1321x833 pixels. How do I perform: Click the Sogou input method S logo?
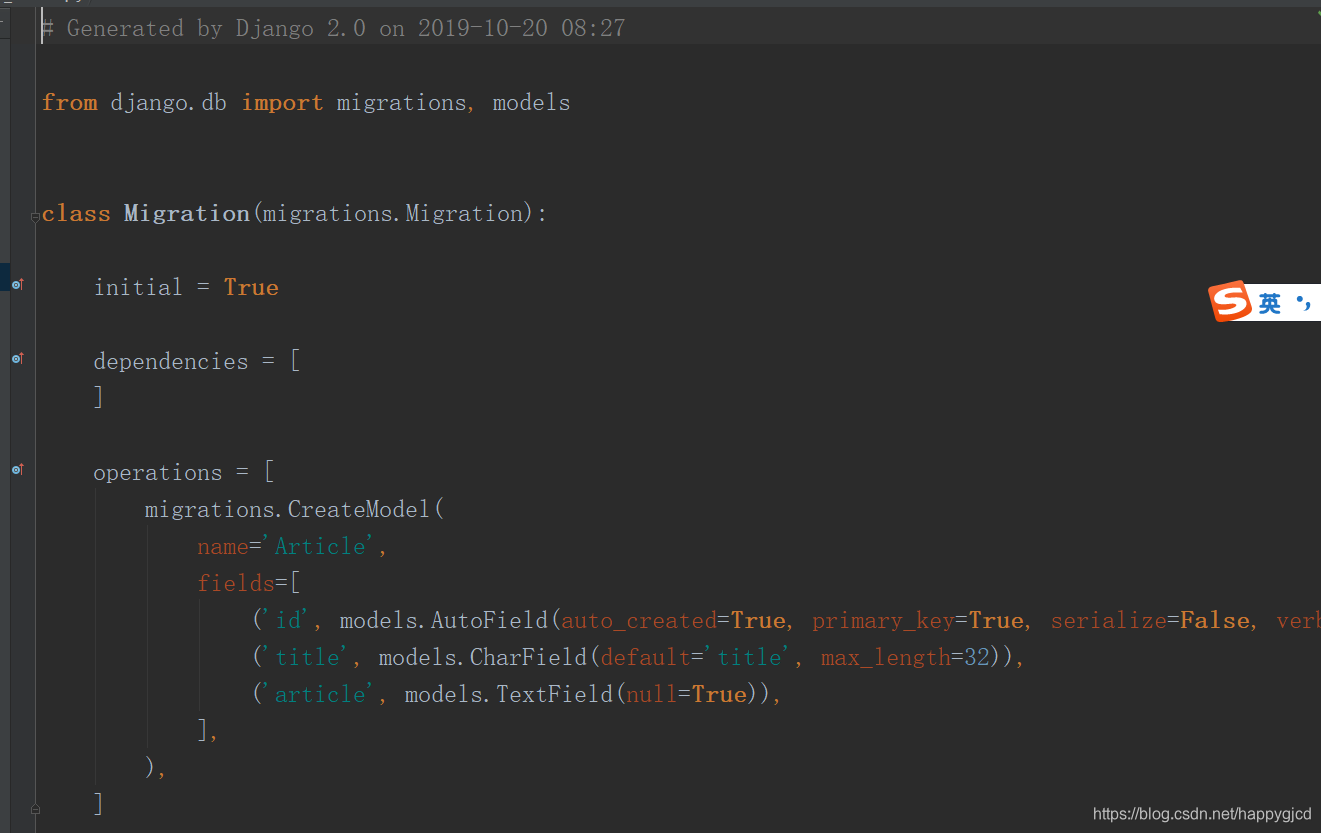tap(1229, 301)
